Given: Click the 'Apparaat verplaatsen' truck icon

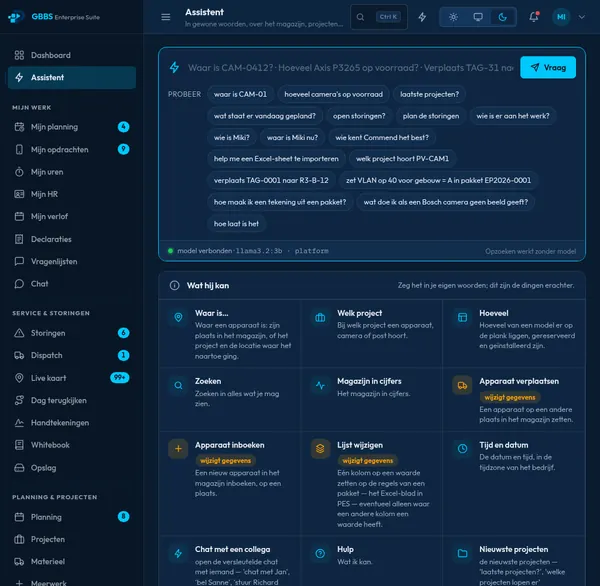Looking at the screenshot, I should pyautogui.click(x=462, y=385).
